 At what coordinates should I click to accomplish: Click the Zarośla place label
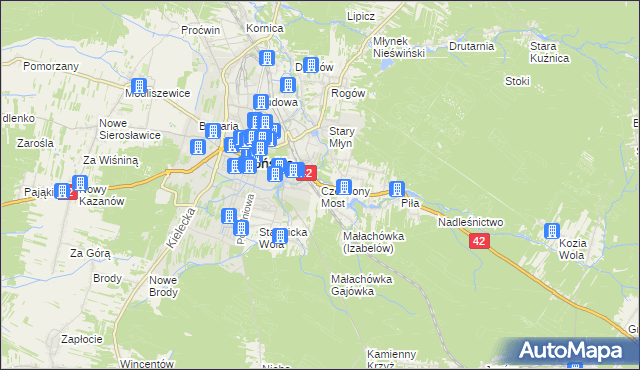[35, 143]
